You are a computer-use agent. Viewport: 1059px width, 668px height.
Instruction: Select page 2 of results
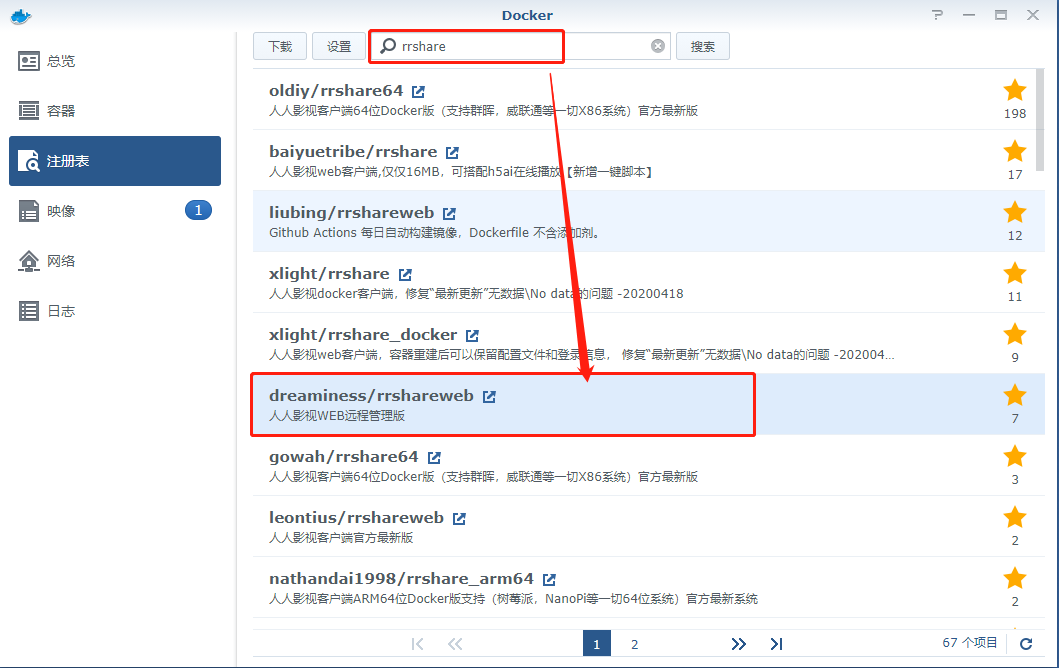point(635,644)
